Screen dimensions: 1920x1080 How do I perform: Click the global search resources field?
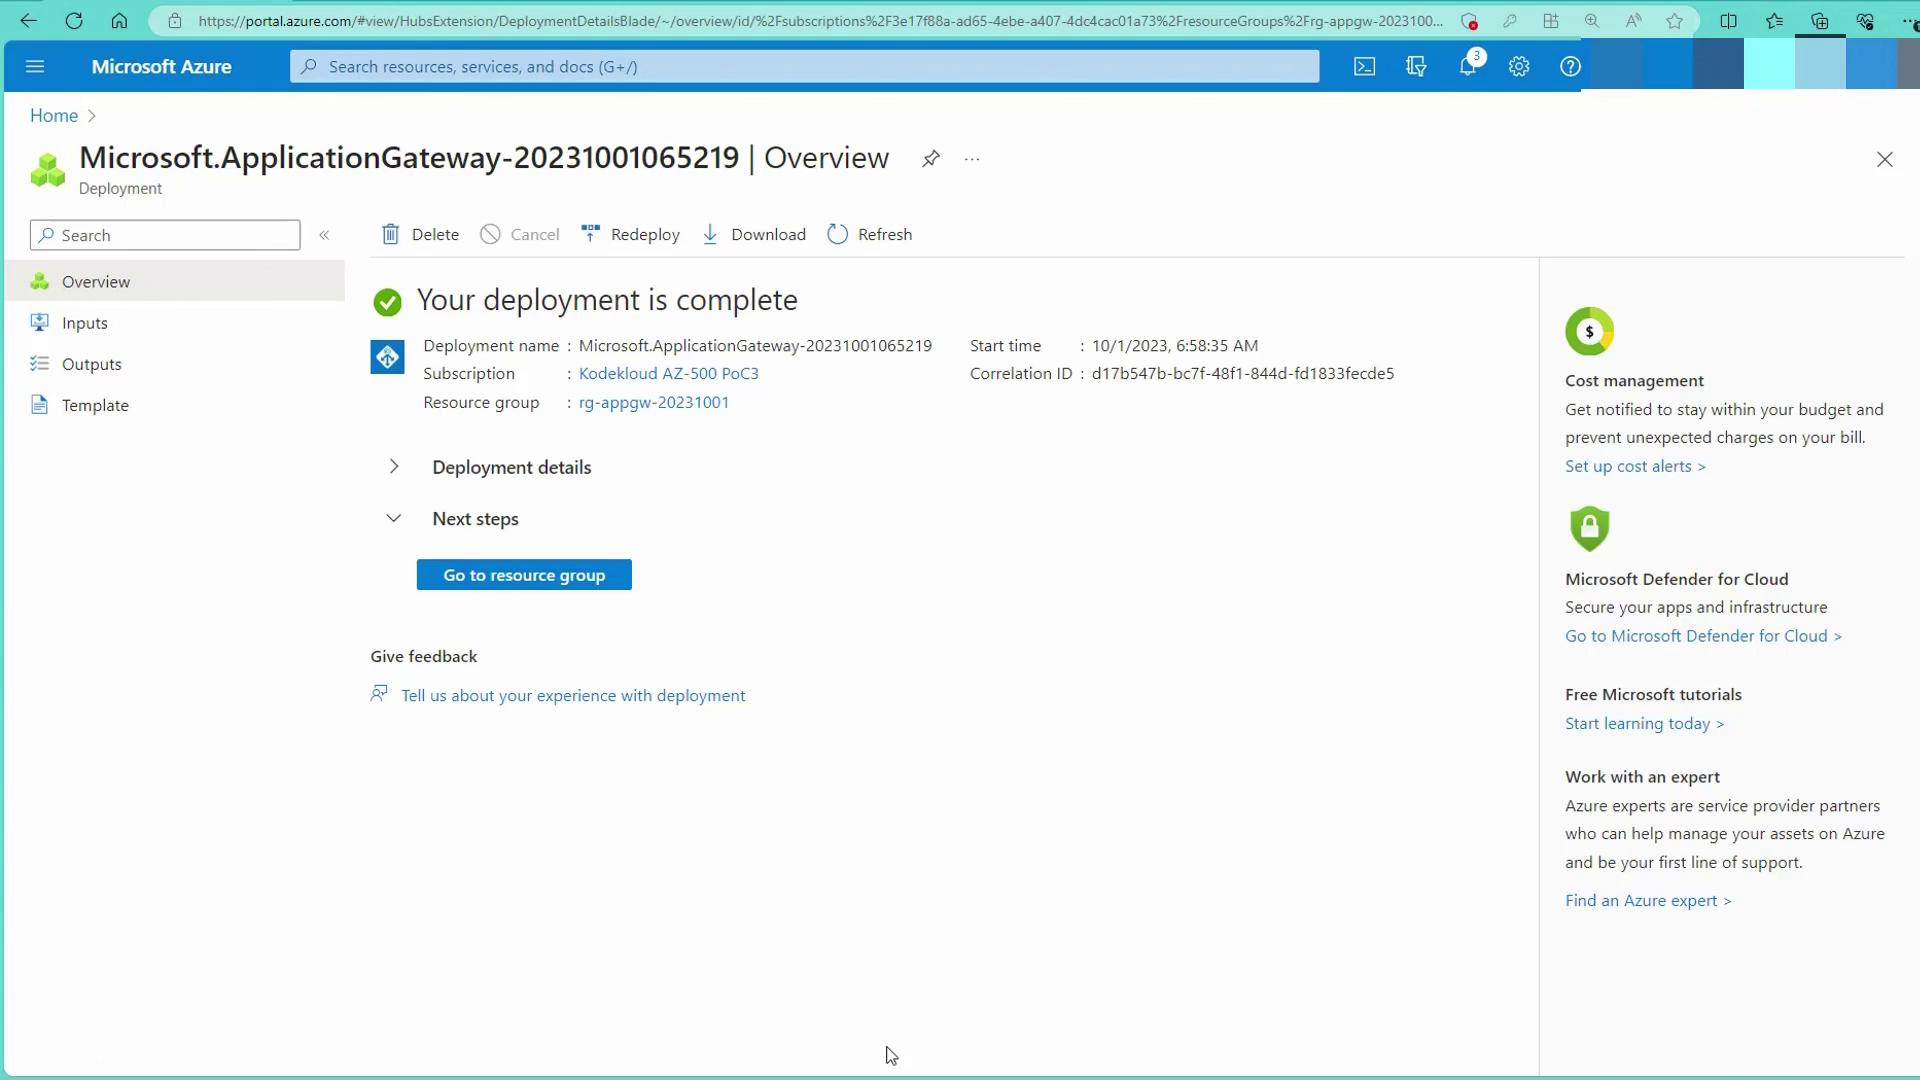(805, 66)
